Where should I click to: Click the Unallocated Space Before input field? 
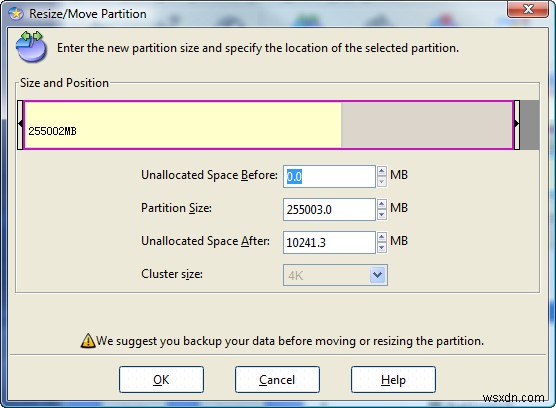tap(329, 176)
